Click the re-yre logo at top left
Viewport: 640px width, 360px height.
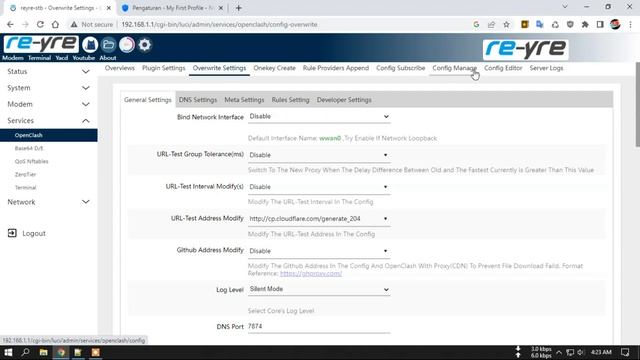click(40, 44)
